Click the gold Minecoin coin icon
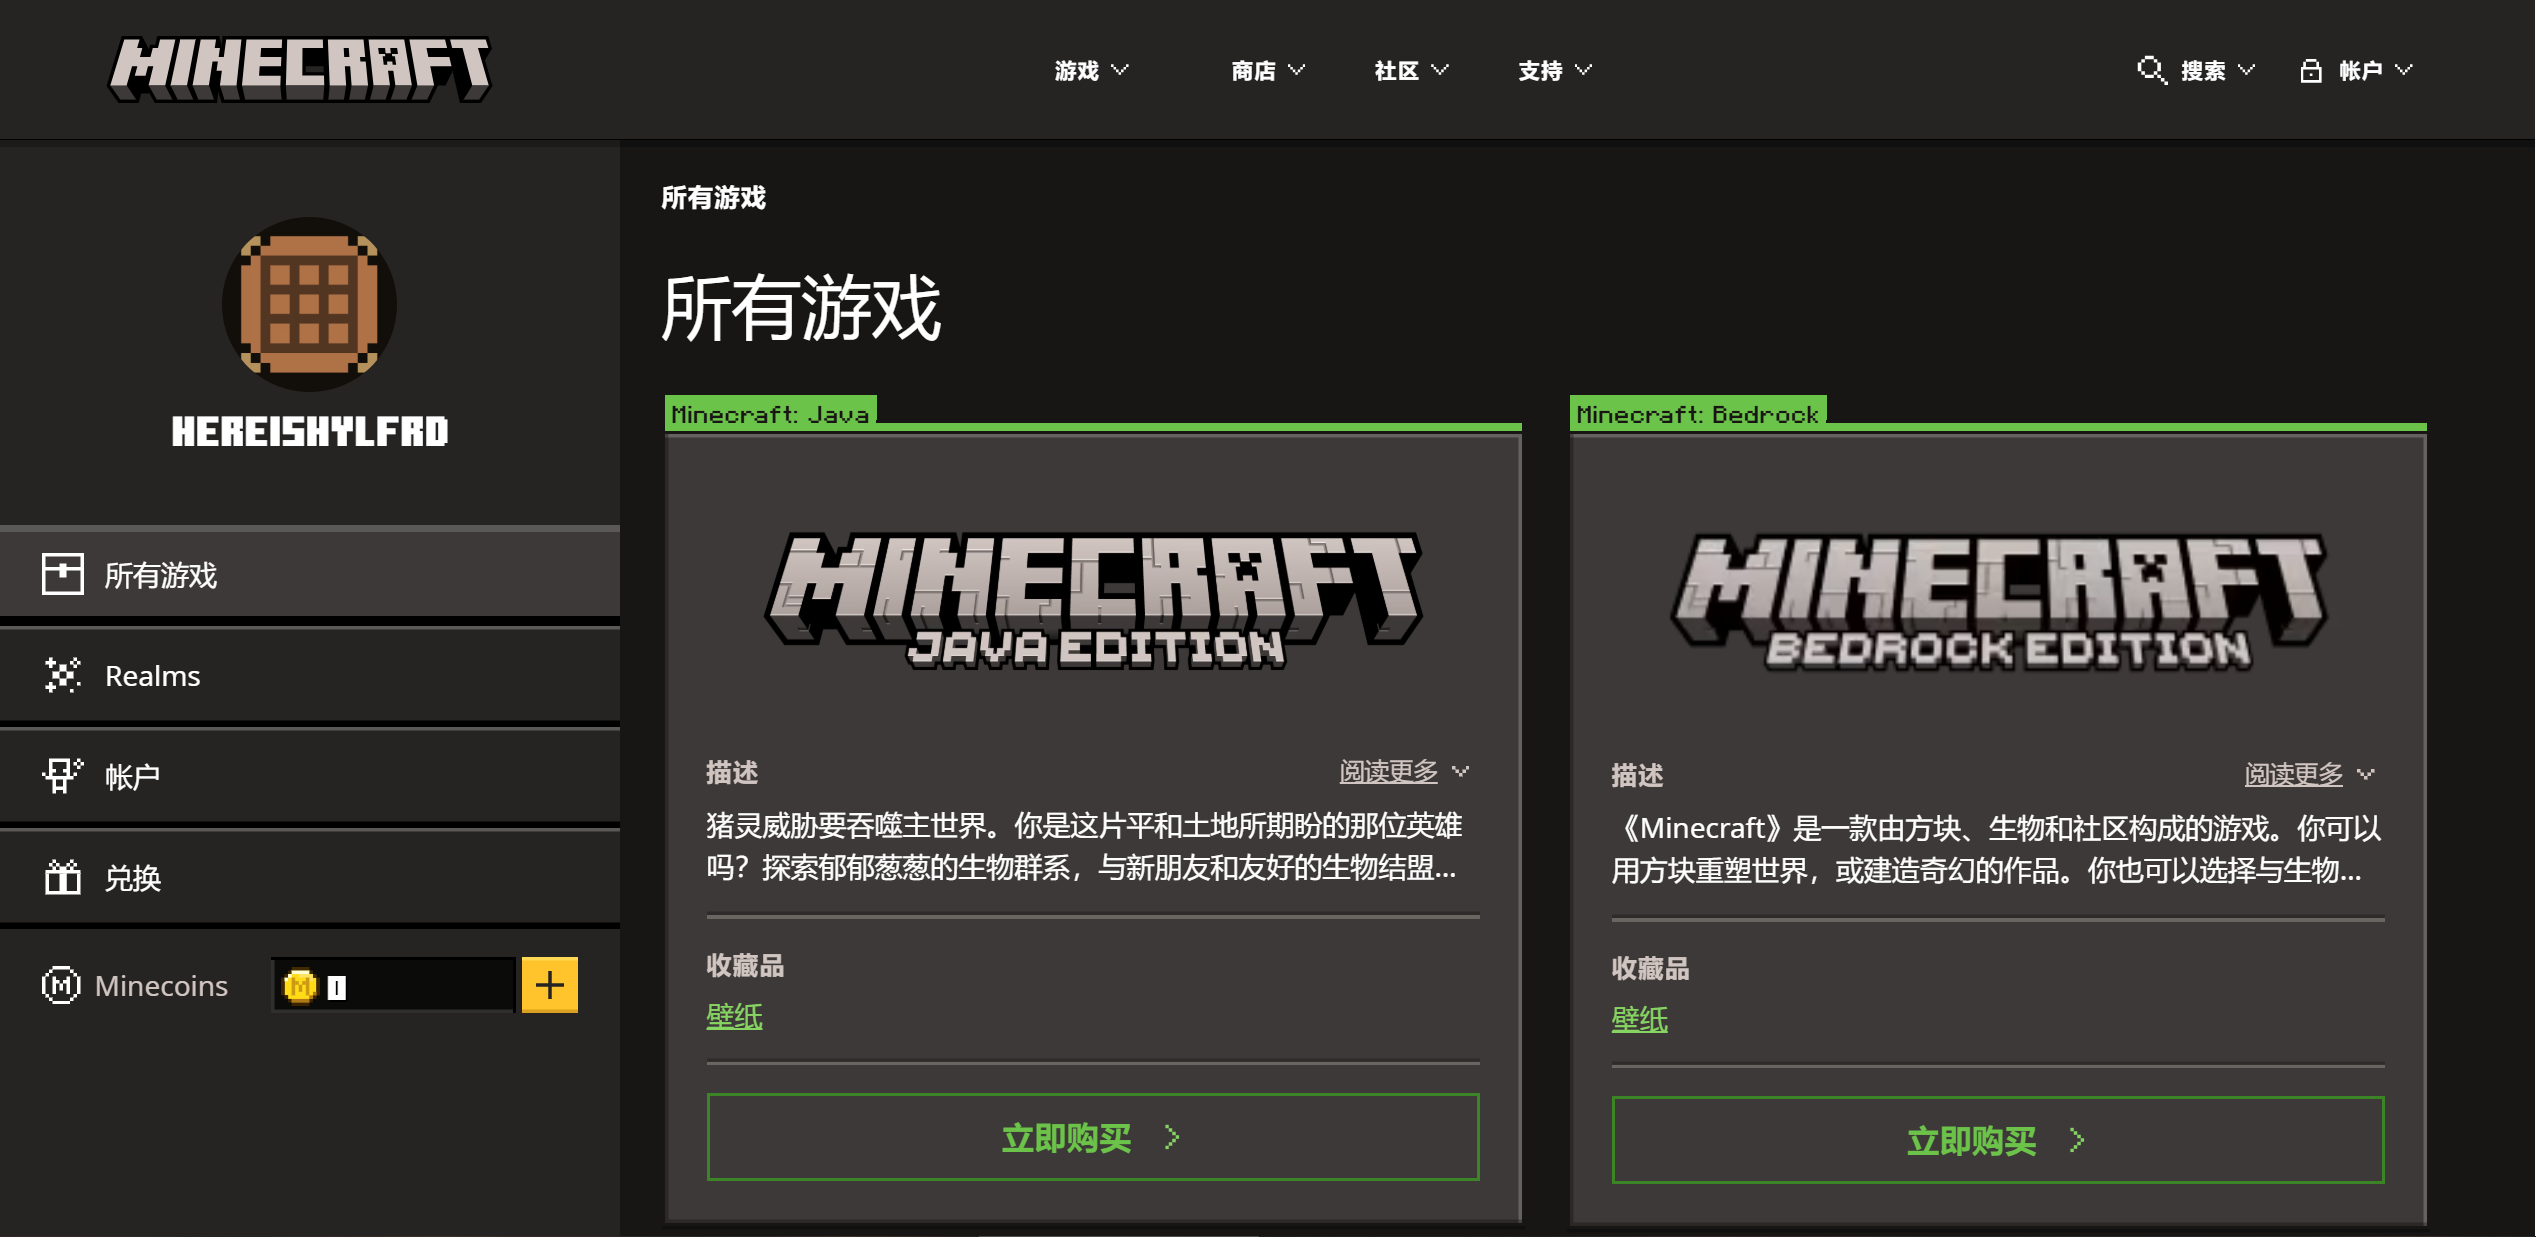 [300, 986]
